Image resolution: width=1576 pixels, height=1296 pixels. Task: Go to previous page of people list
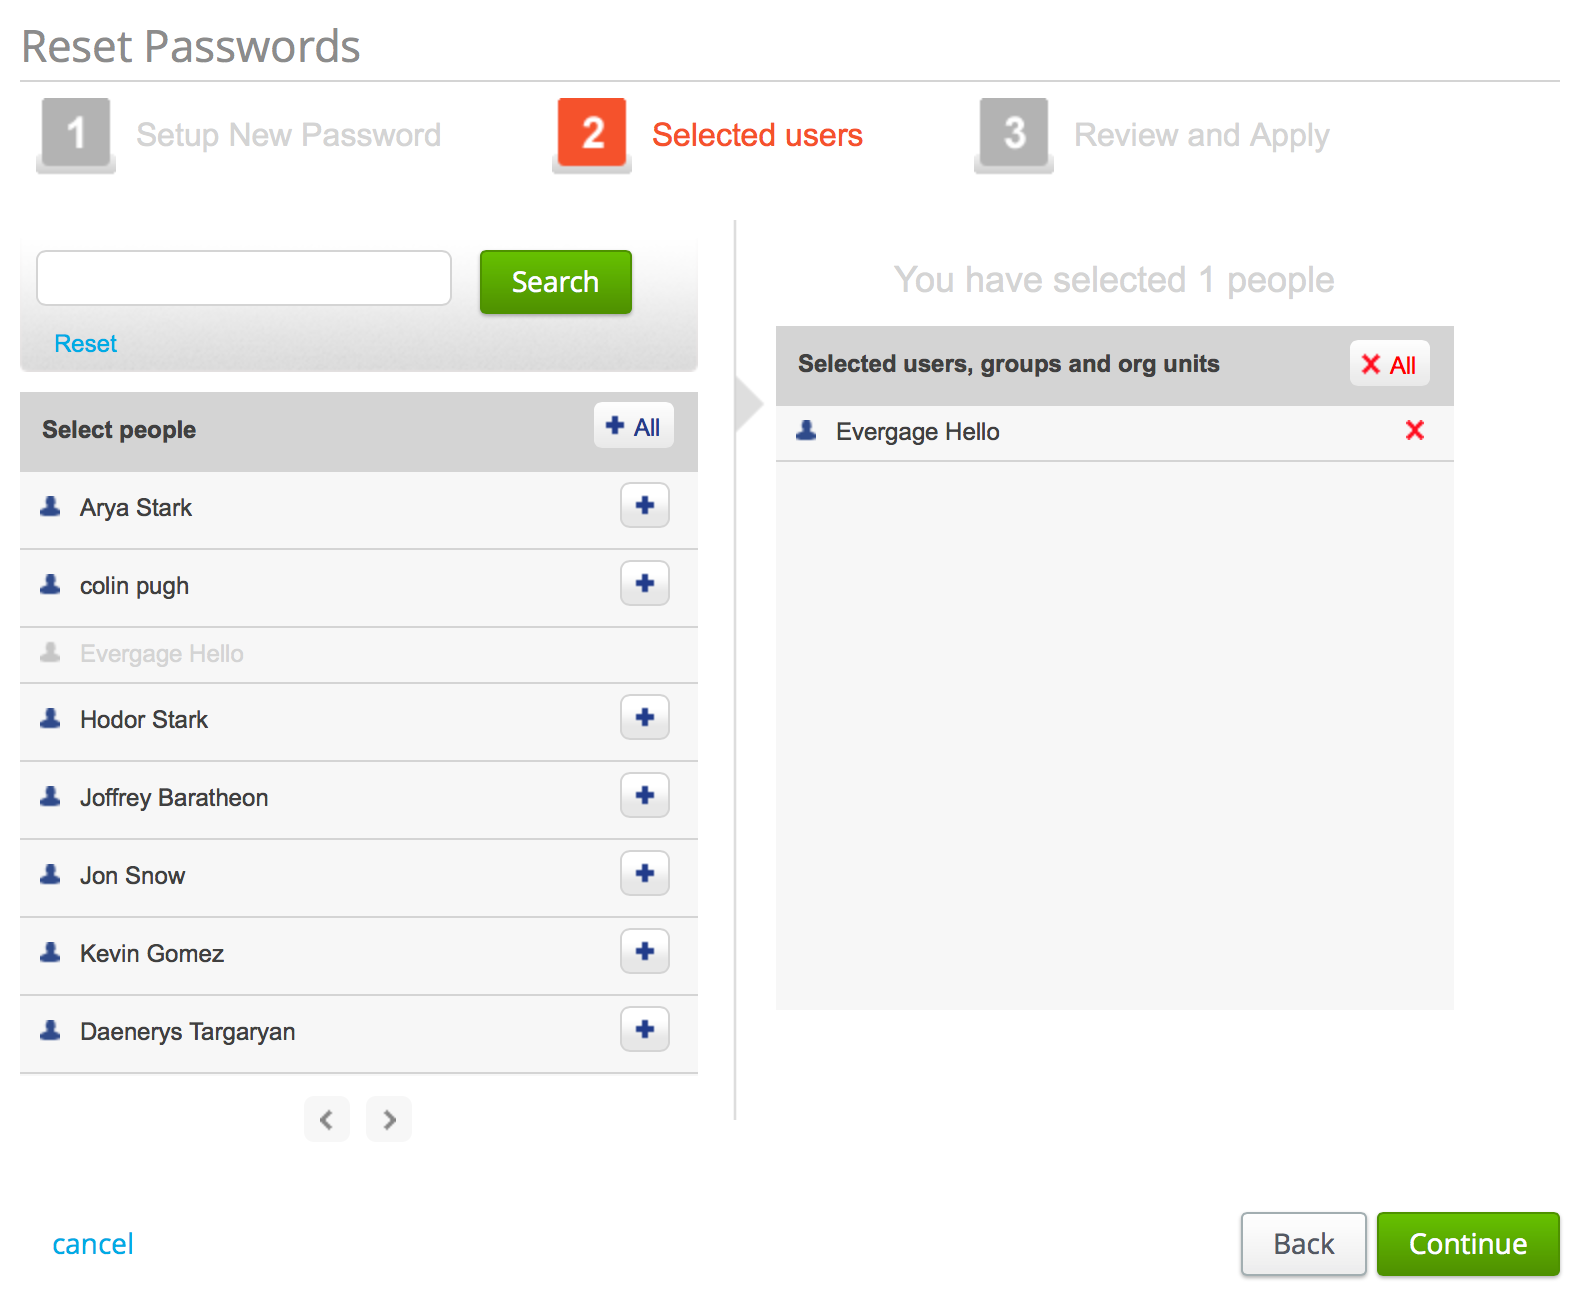click(x=327, y=1119)
